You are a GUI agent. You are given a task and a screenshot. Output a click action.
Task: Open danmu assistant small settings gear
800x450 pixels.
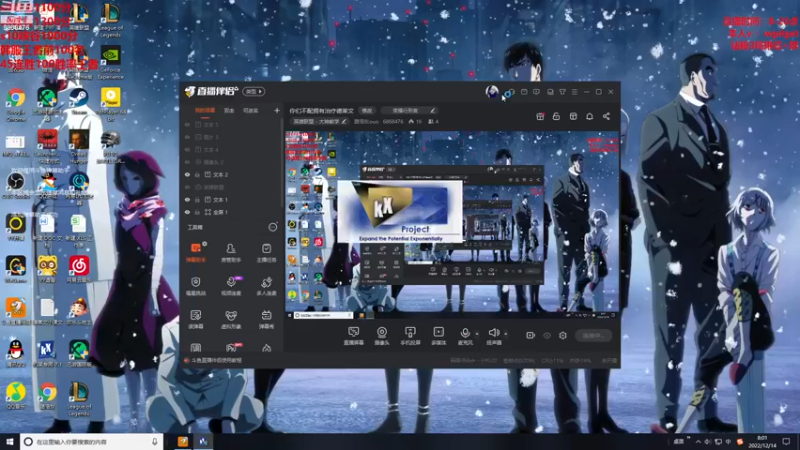[x=205, y=244]
